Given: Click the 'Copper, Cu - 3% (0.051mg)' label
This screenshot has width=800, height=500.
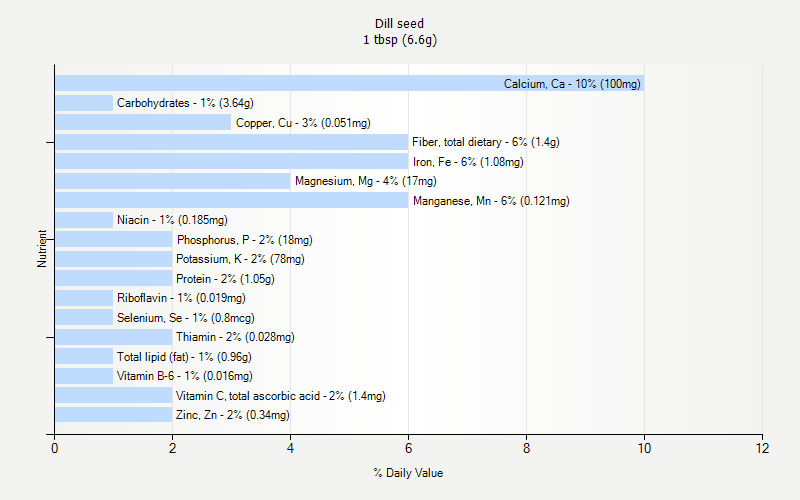Looking at the screenshot, I should [303, 123].
